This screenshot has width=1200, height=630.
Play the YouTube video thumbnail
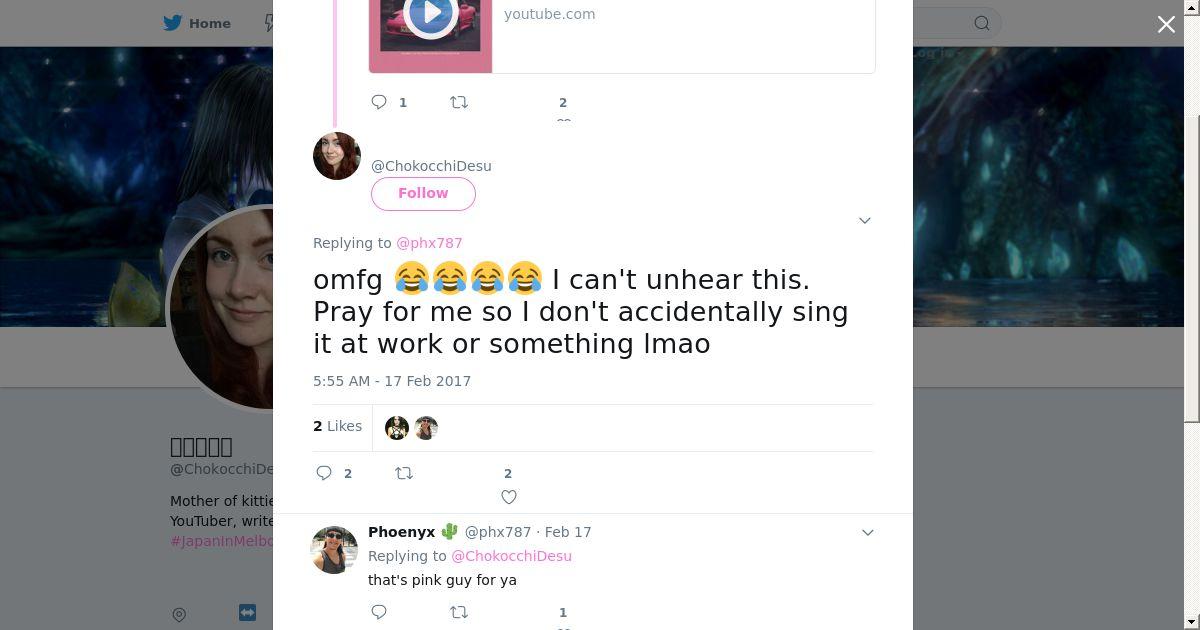coord(431,14)
